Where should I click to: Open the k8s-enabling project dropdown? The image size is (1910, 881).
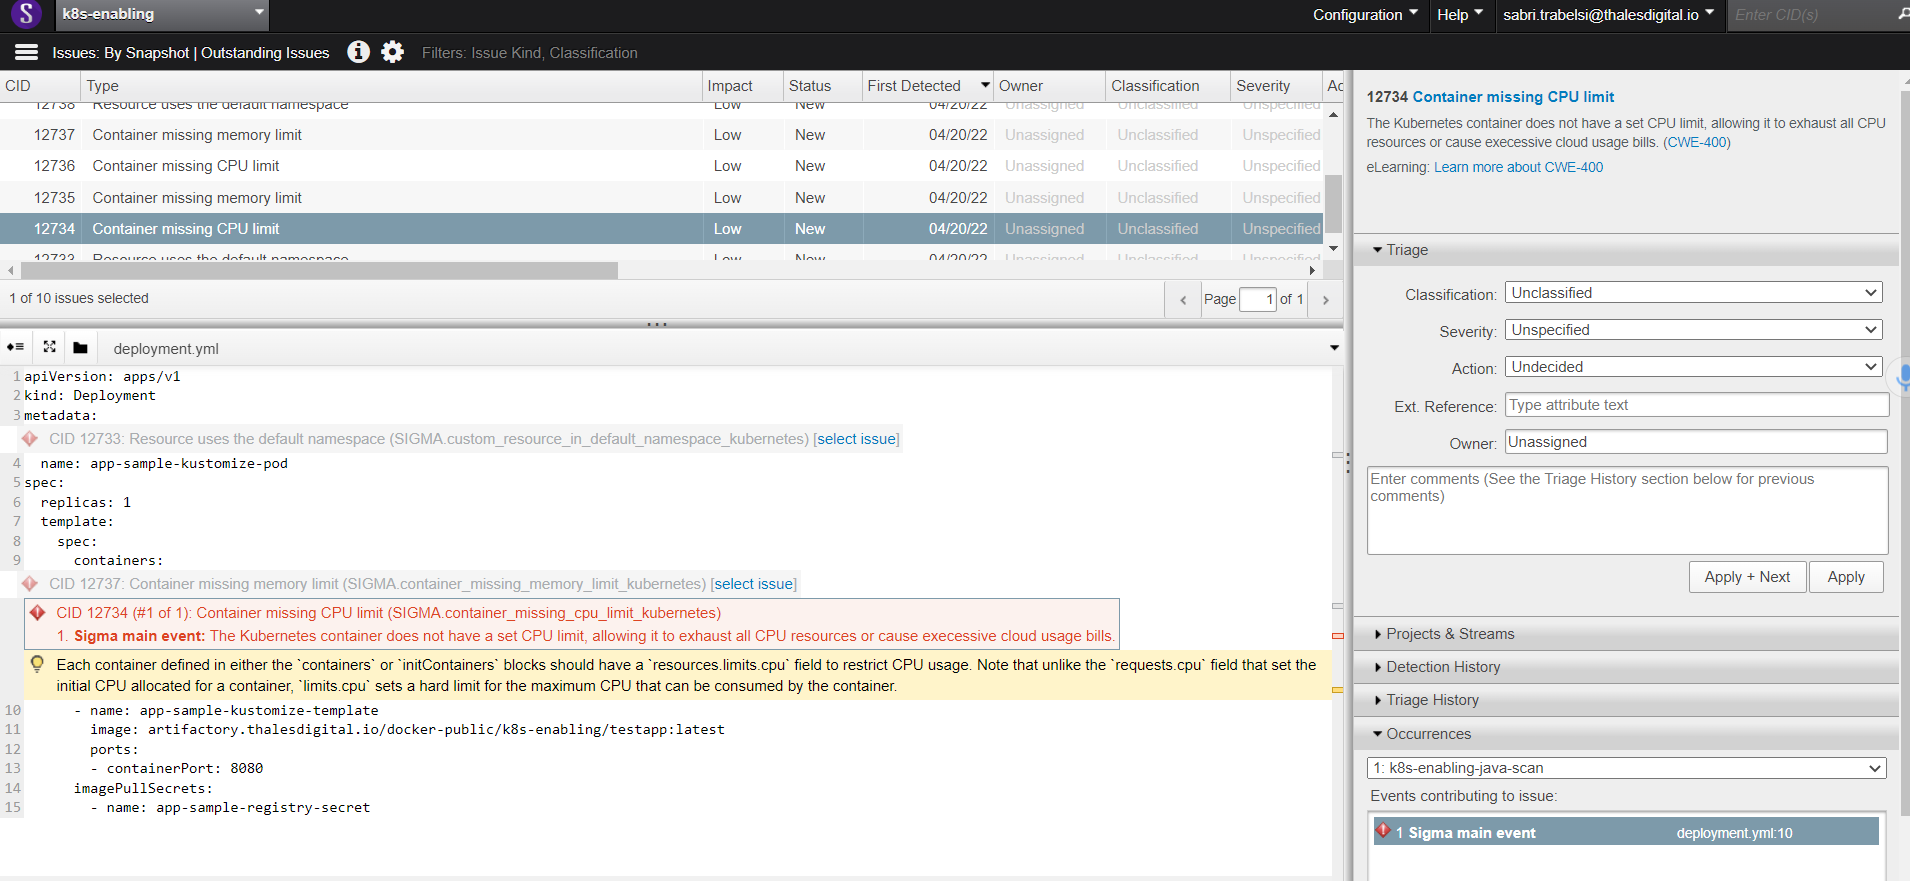(162, 14)
